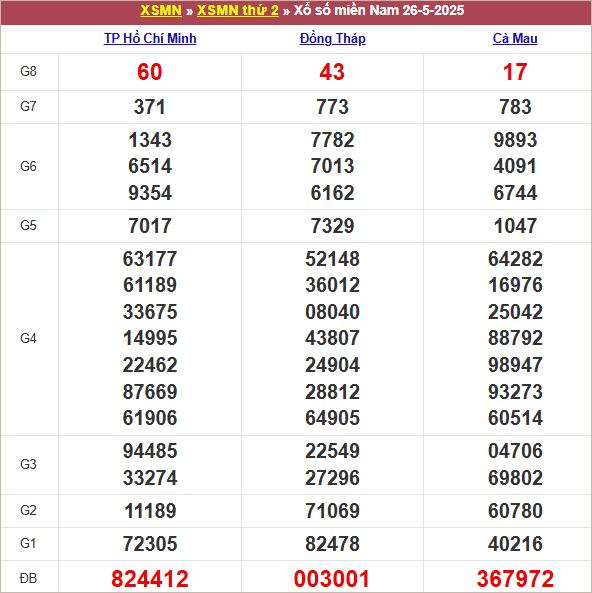Open the XSMN link in header

pos(161,10)
